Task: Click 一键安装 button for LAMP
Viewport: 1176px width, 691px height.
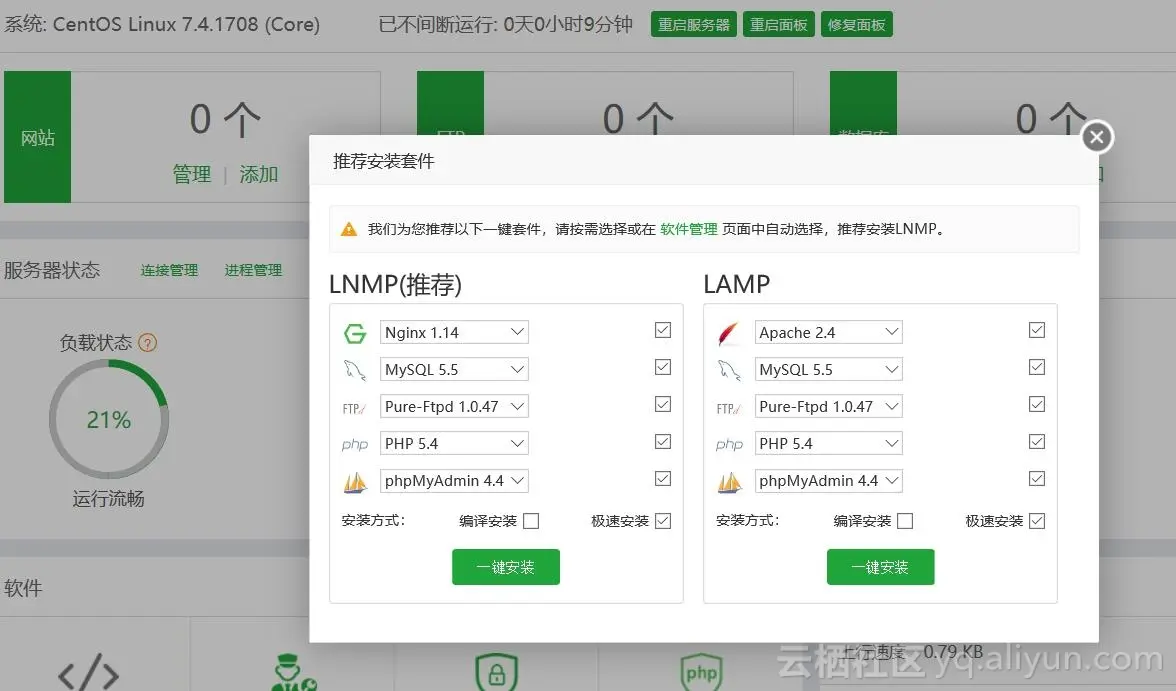Action: tap(880, 566)
